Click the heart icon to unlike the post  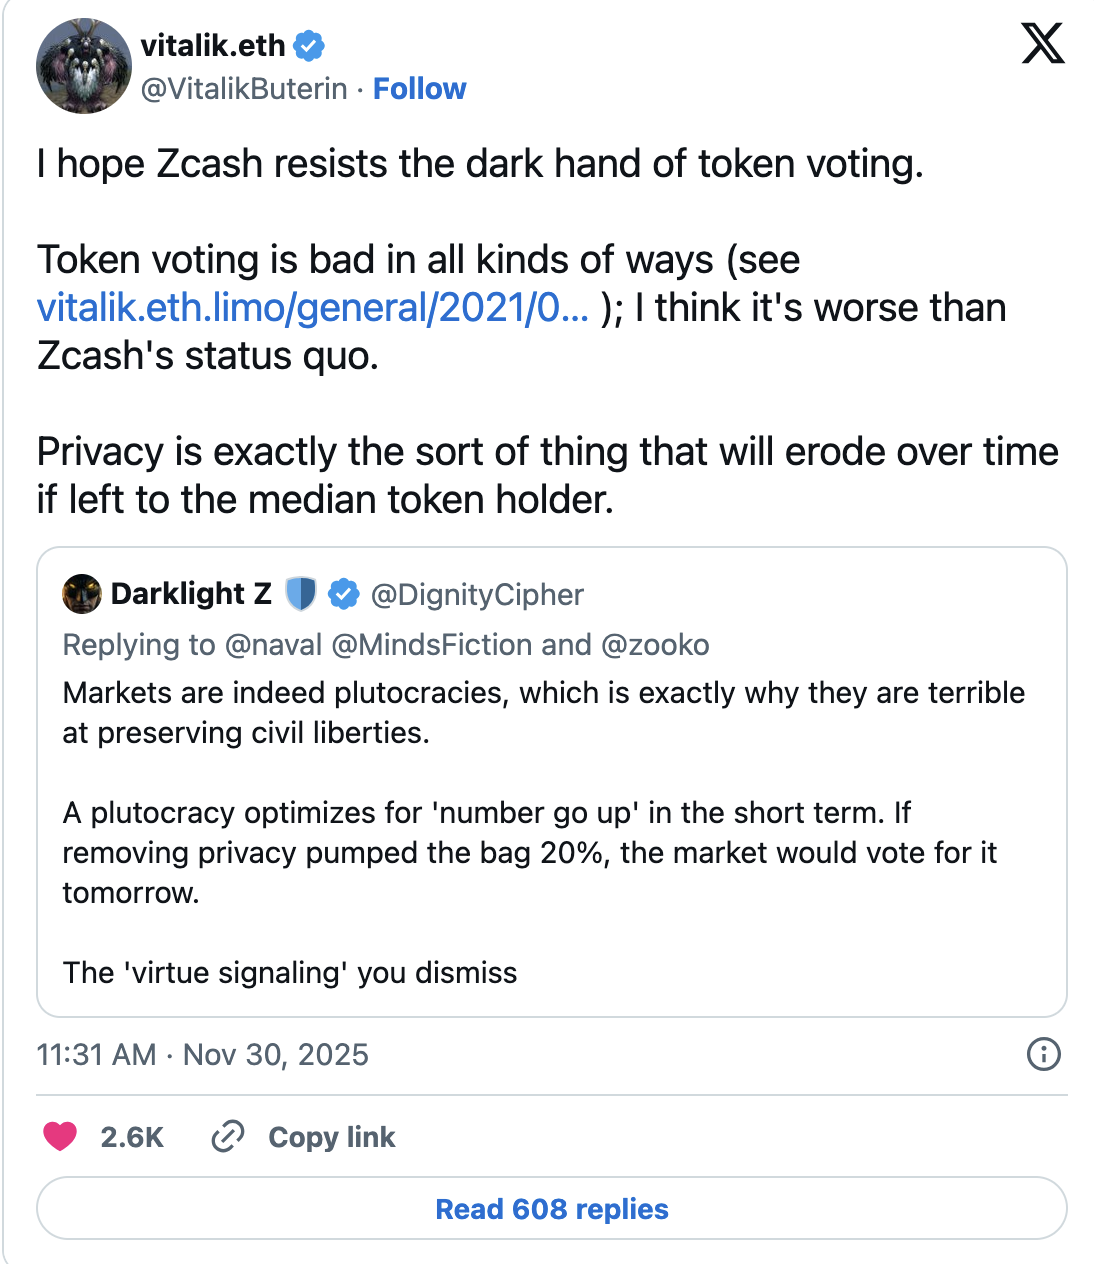60,1137
